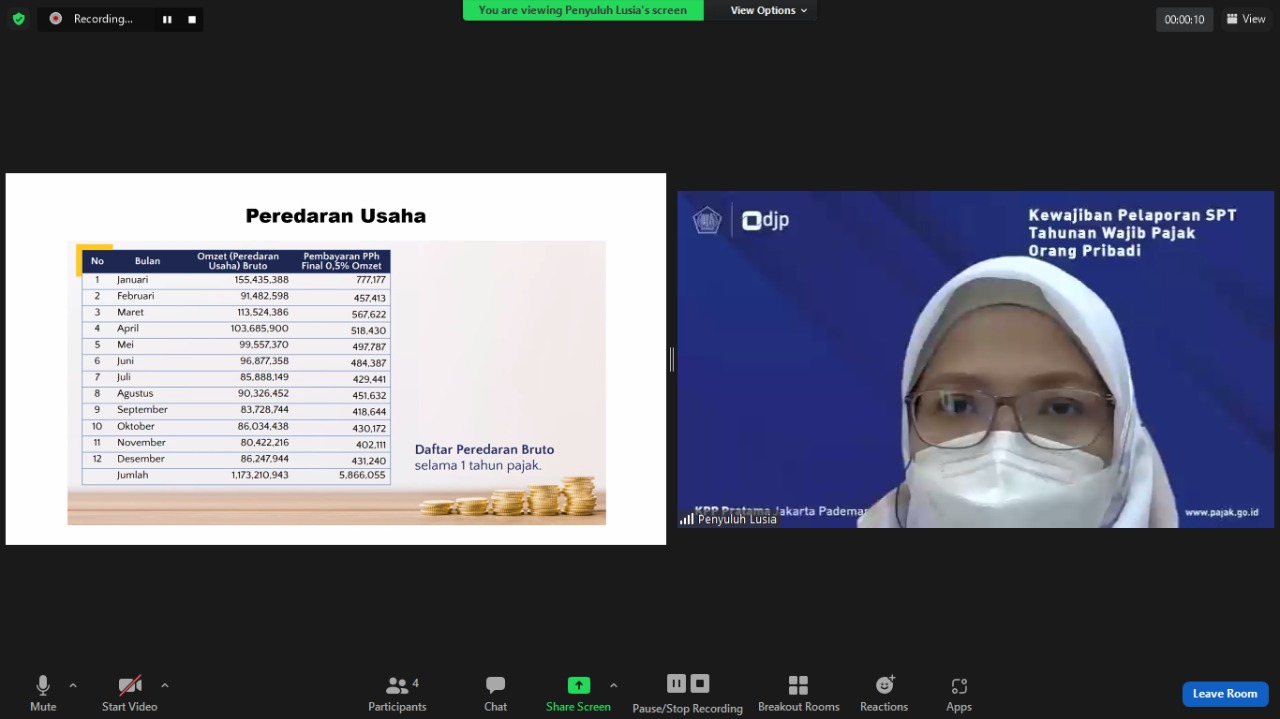This screenshot has height=719, width=1280.
Task: Click the Leave Room button
Action: pyautogui.click(x=1224, y=694)
